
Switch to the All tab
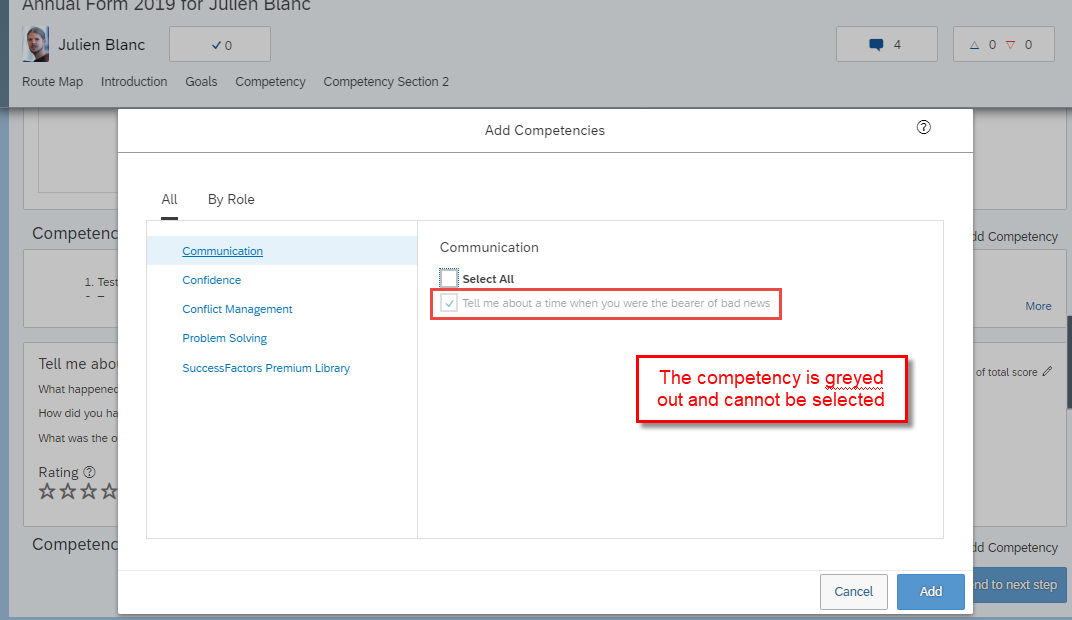click(x=170, y=200)
